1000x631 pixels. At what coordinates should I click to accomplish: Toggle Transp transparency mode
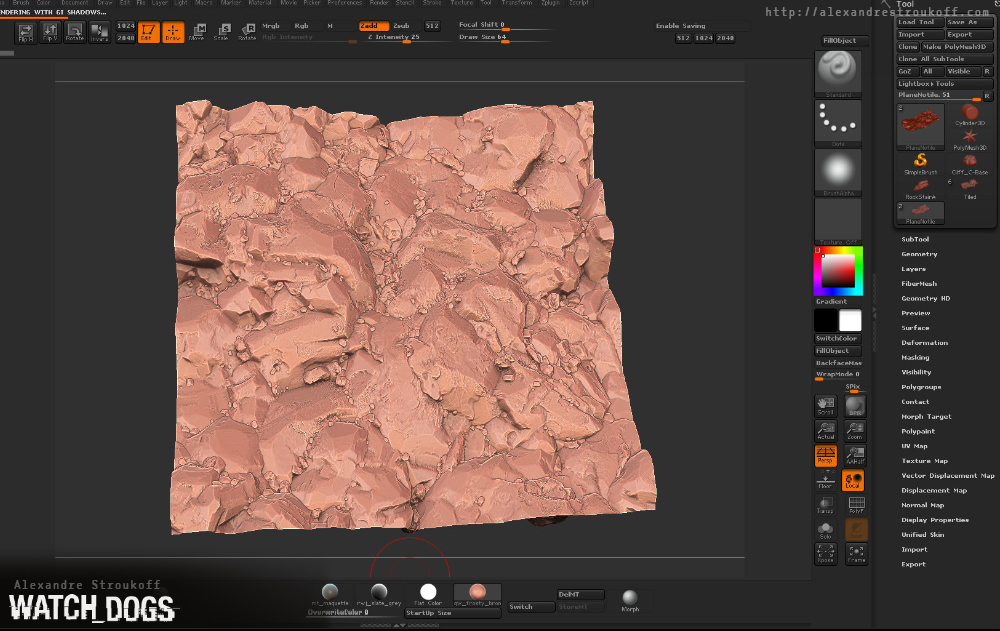(x=825, y=505)
